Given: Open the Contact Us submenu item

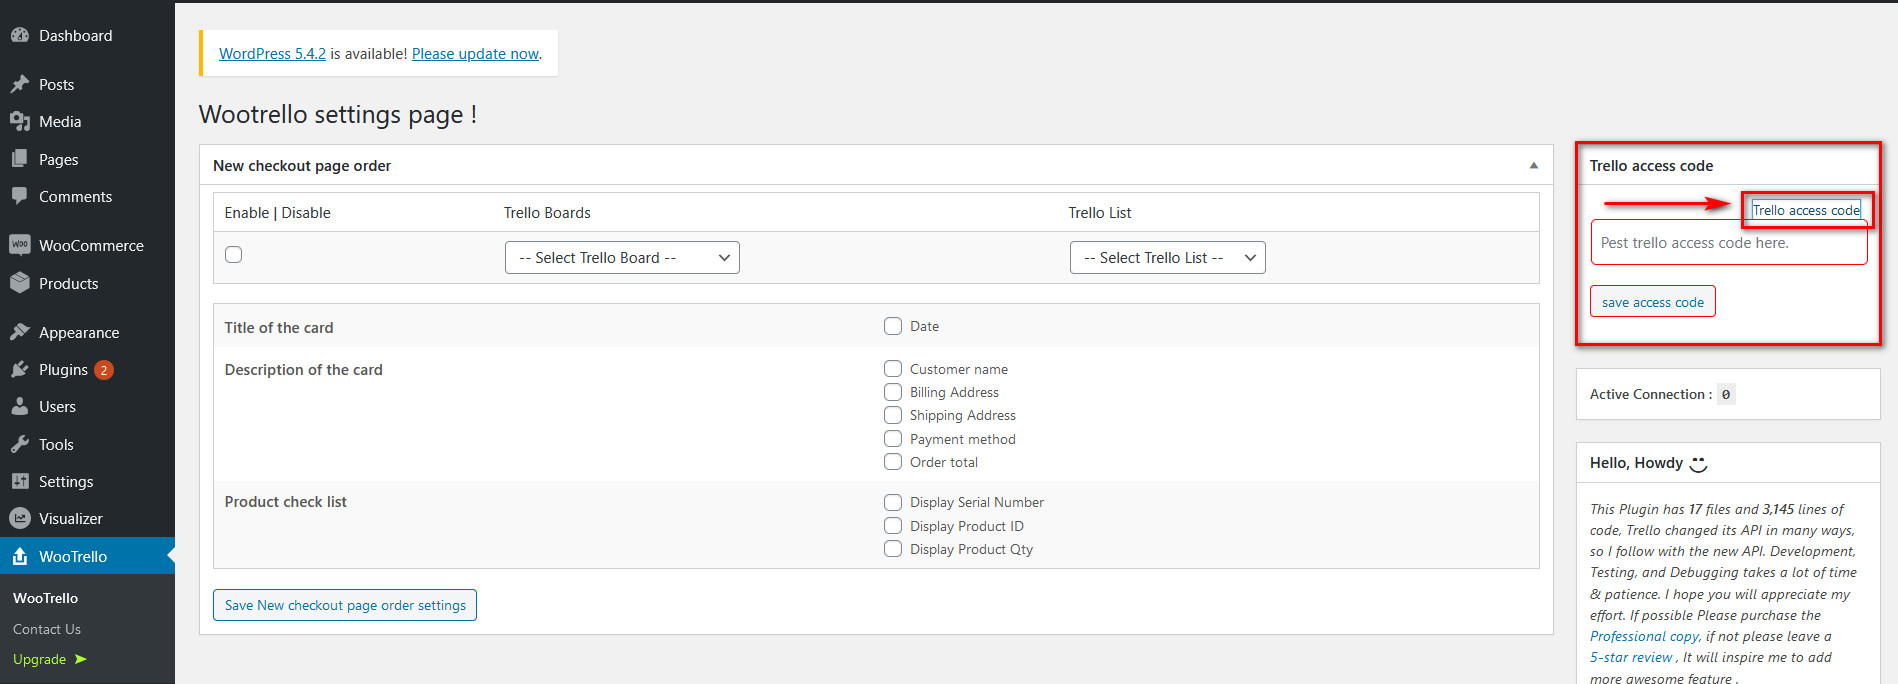Looking at the screenshot, I should click(x=47, y=629).
